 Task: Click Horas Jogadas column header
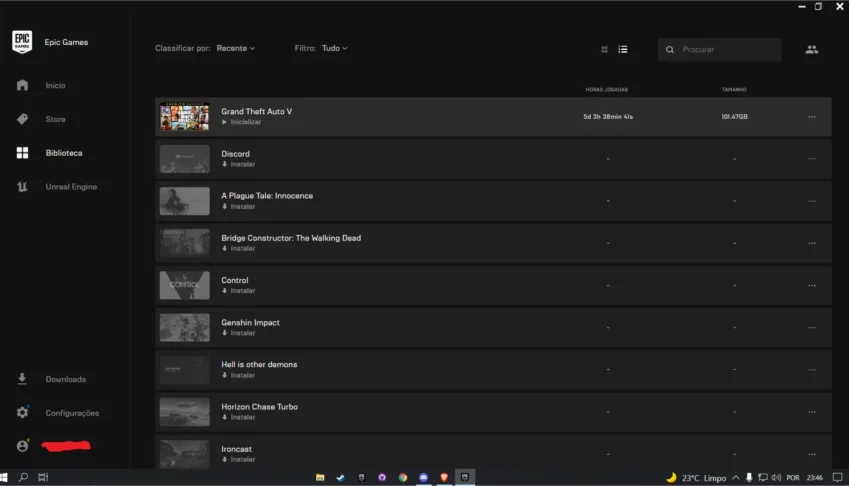tap(606, 90)
